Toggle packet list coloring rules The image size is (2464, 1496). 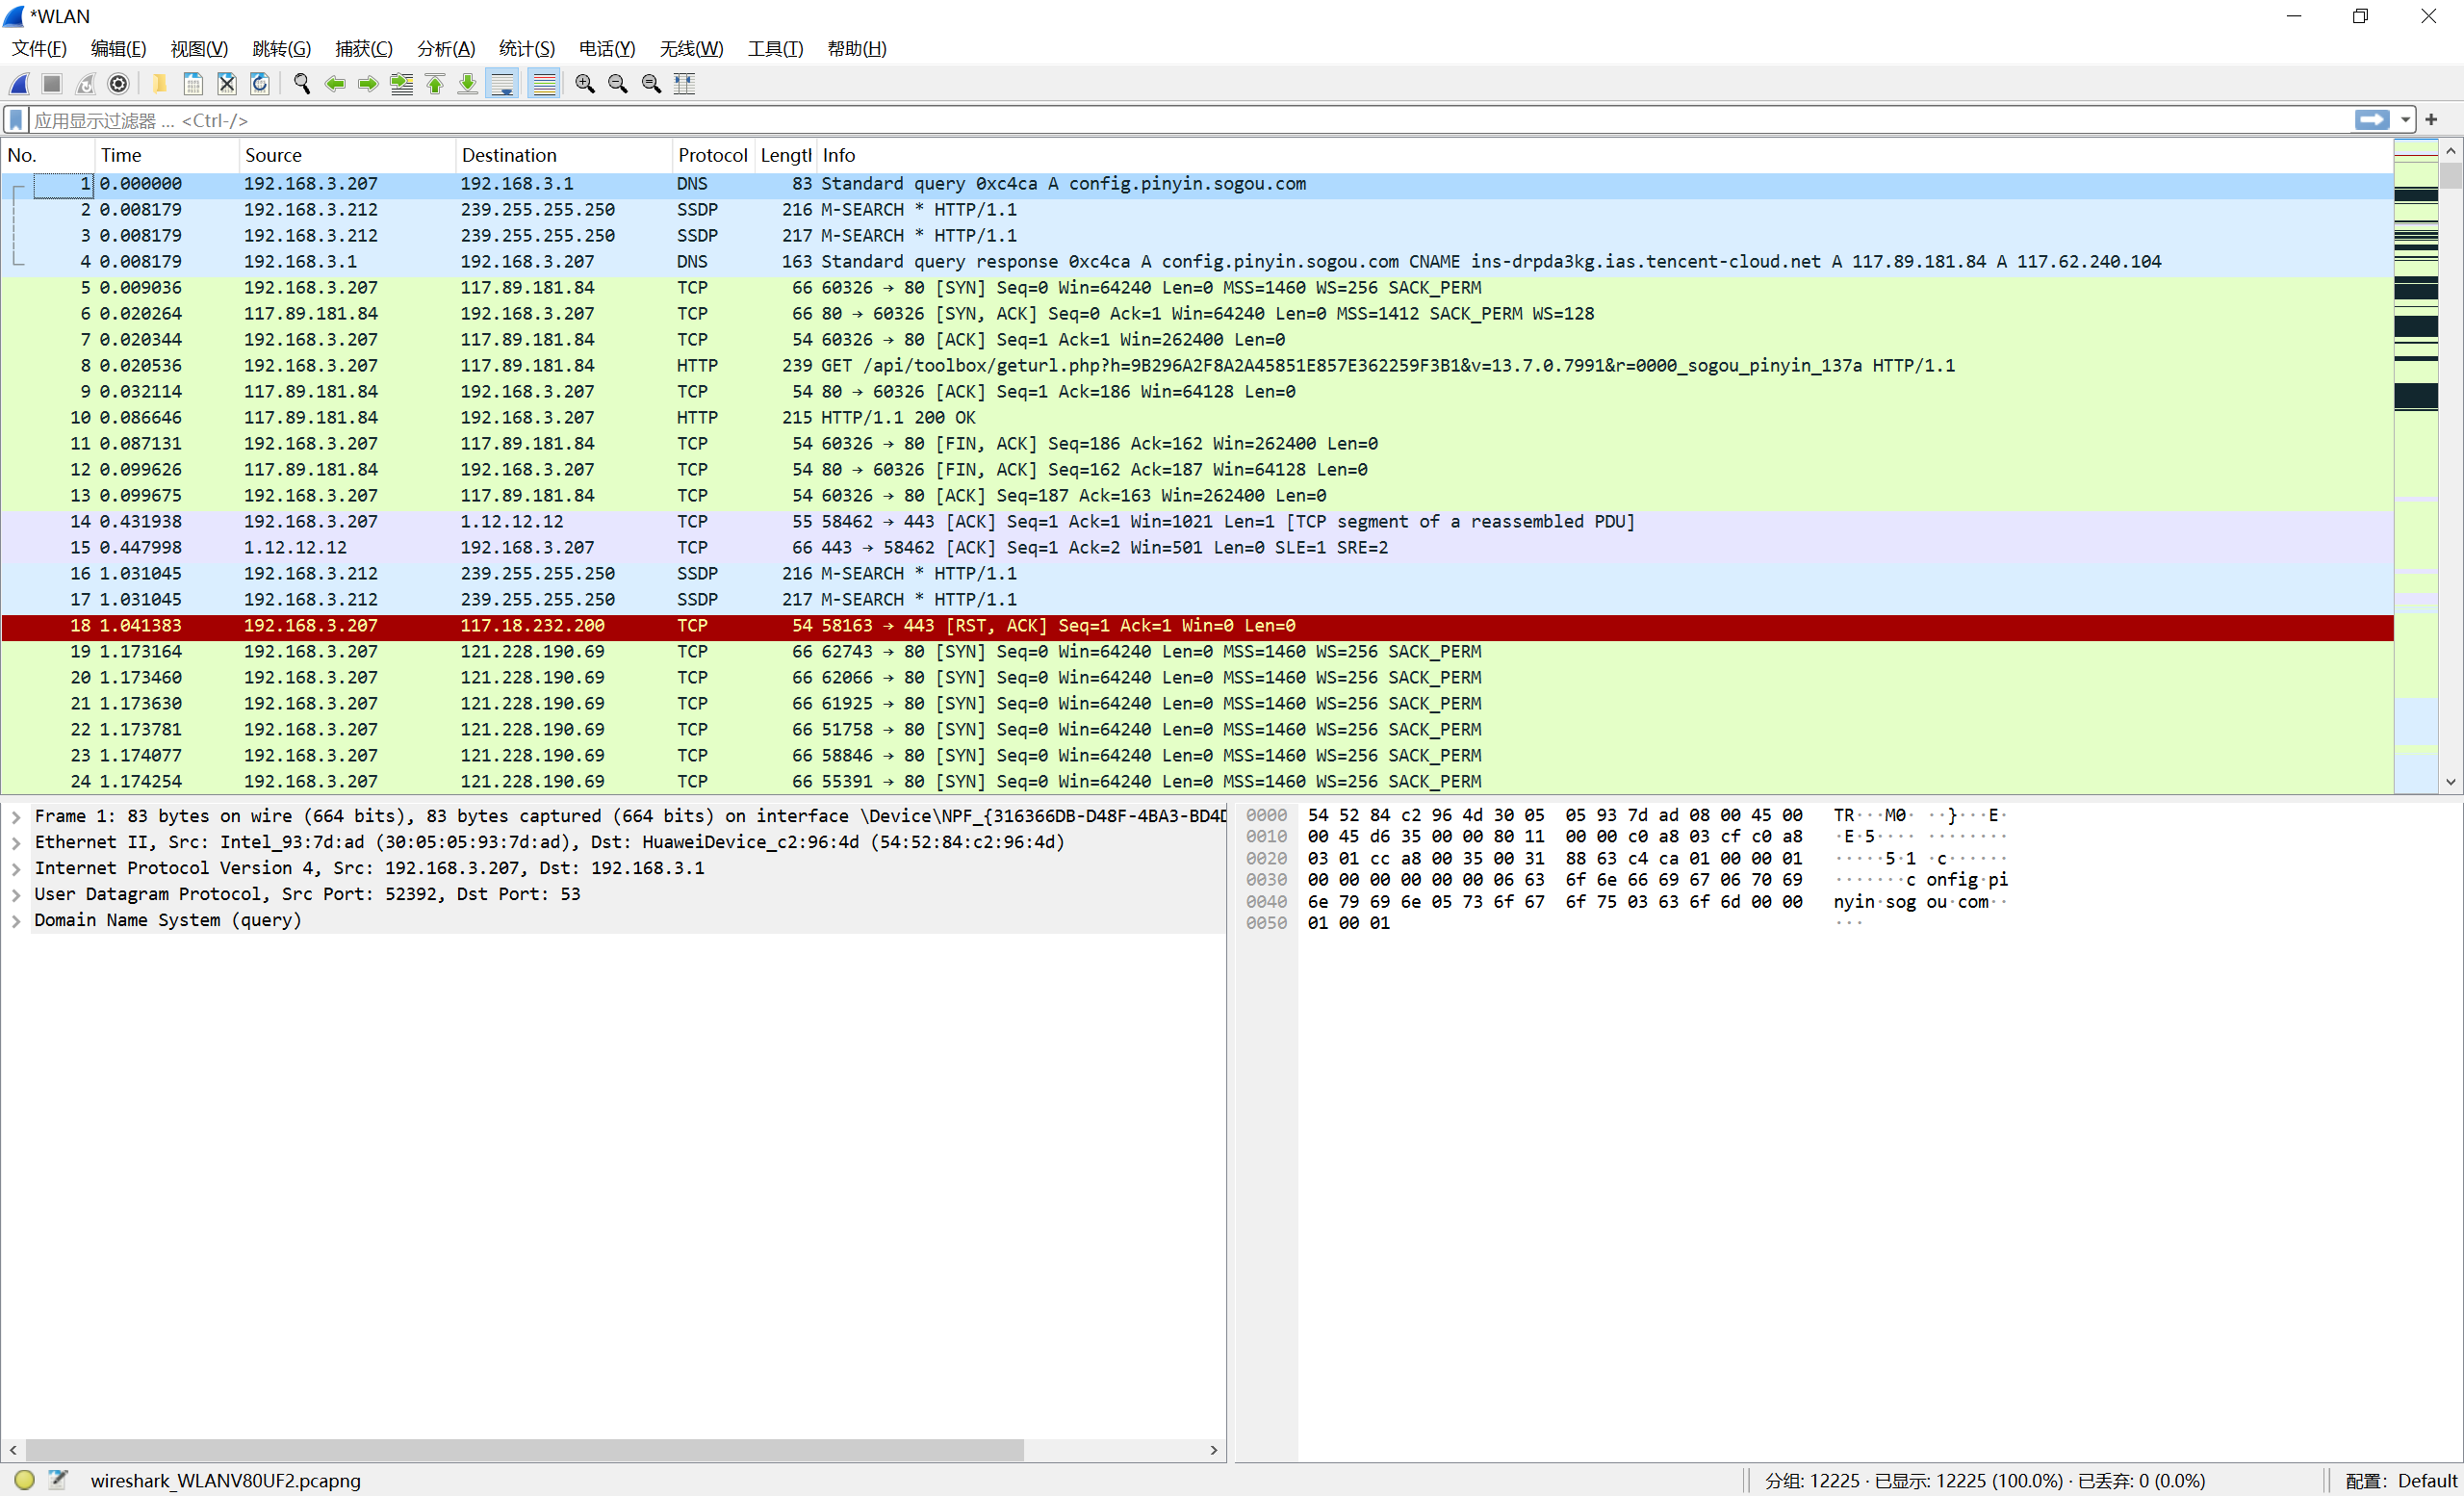tap(544, 84)
